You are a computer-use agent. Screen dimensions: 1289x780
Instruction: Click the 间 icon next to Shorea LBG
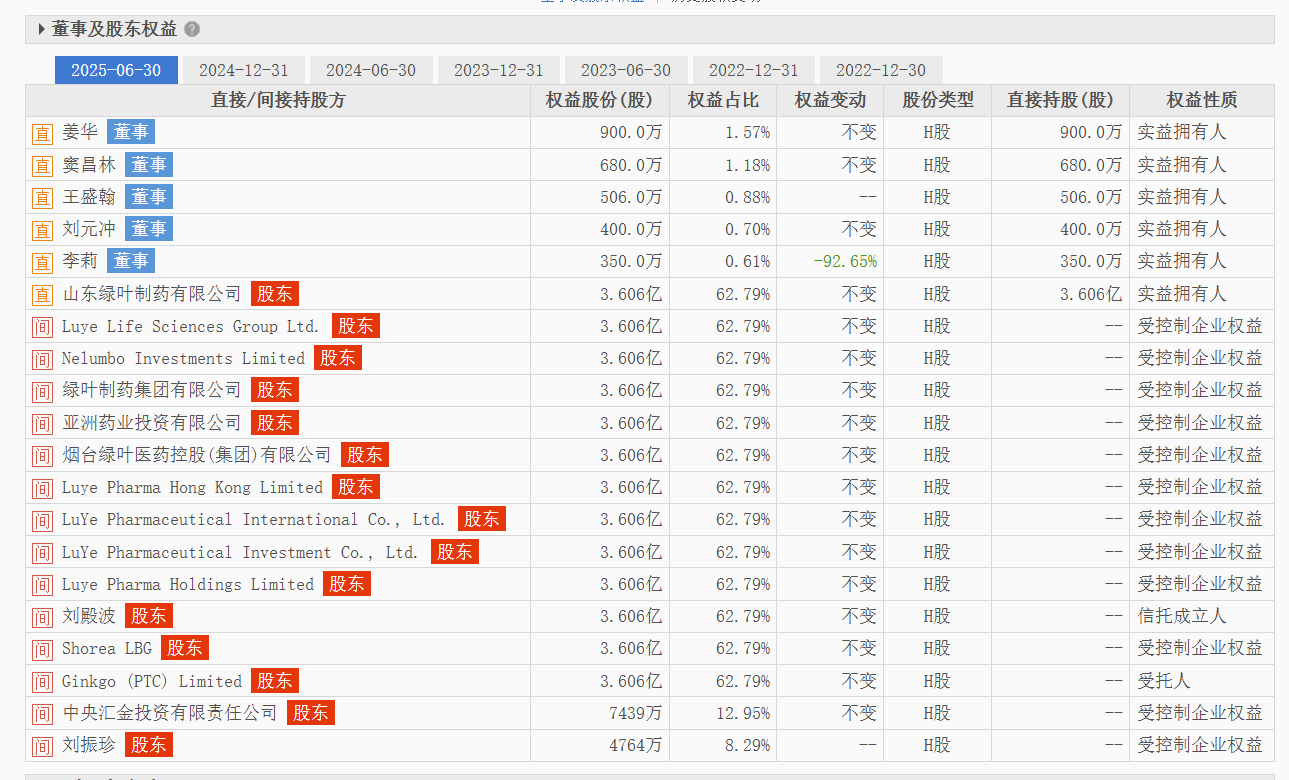click(42, 649)
